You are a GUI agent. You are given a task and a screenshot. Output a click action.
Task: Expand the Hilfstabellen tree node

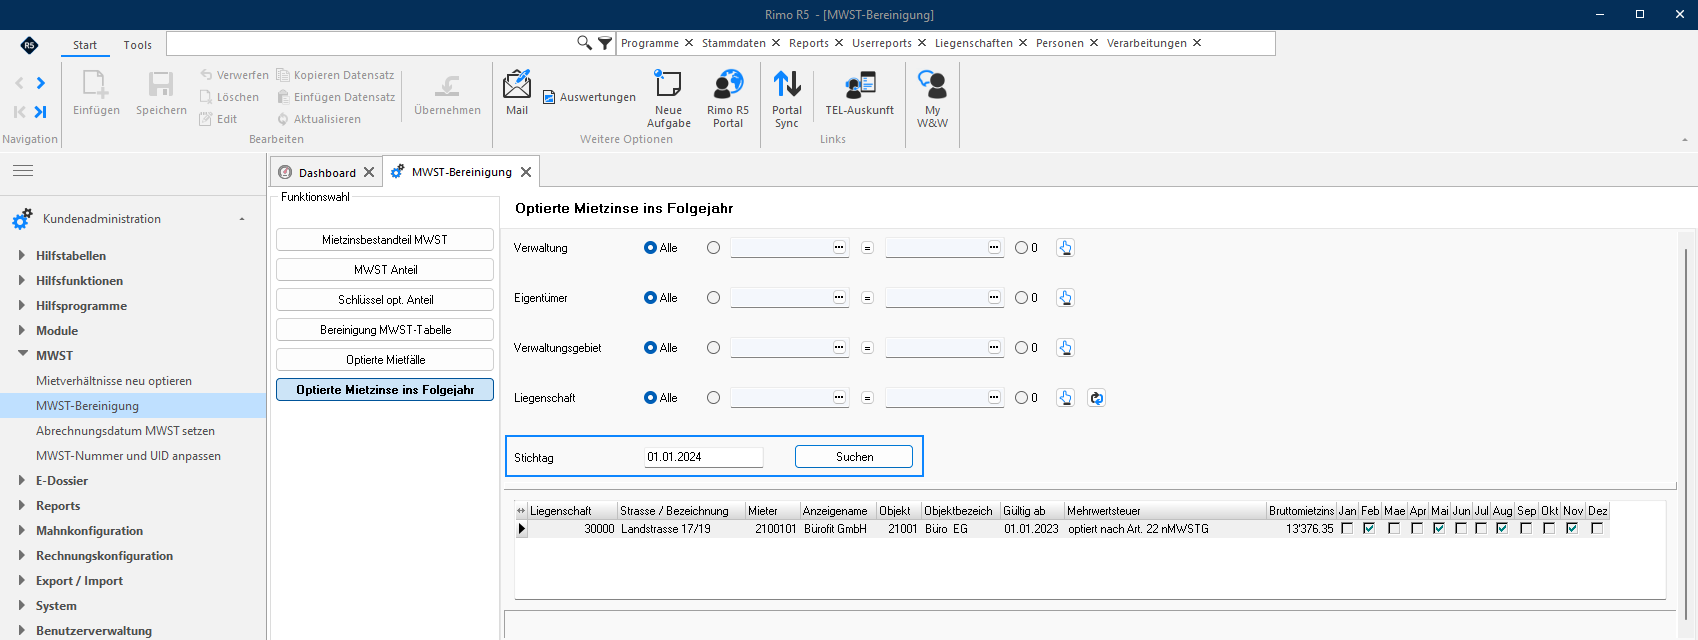22,255
